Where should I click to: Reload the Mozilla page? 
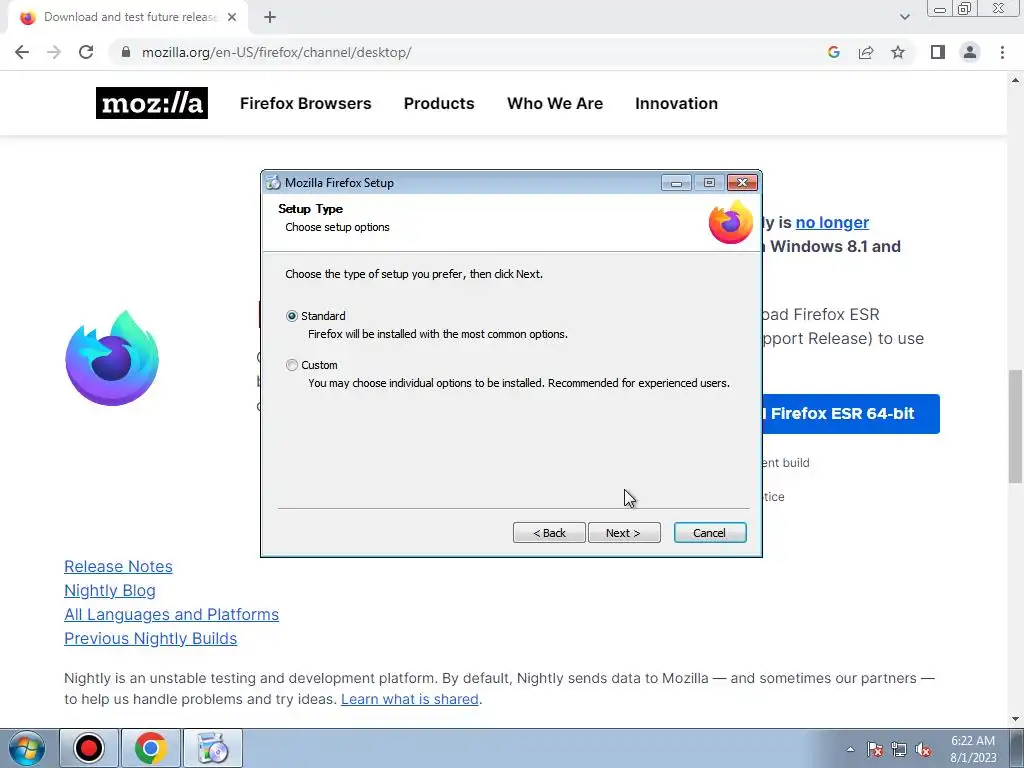(86, 52)
